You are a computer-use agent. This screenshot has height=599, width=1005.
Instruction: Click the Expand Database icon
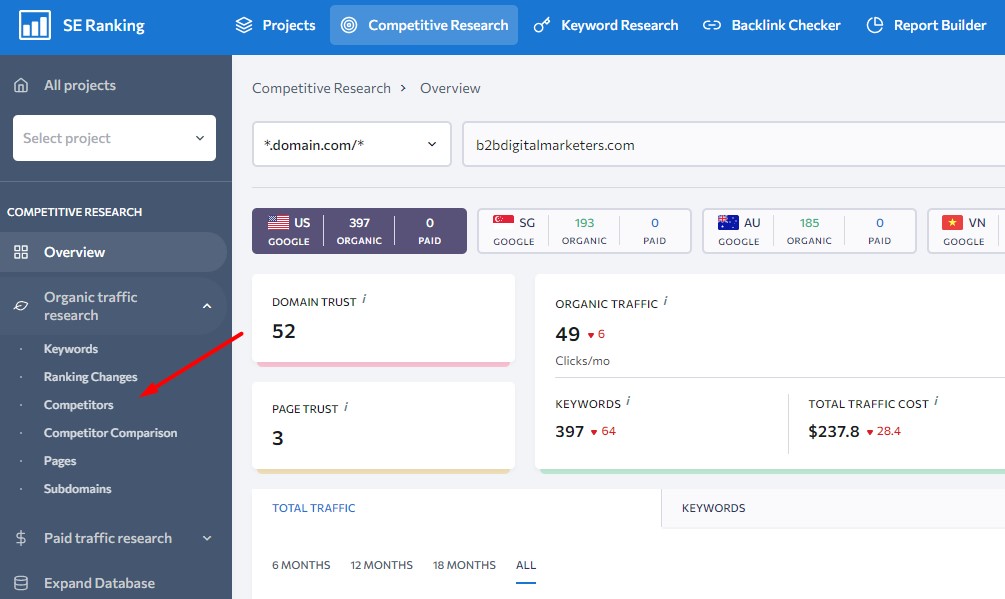tap(21, 583)
